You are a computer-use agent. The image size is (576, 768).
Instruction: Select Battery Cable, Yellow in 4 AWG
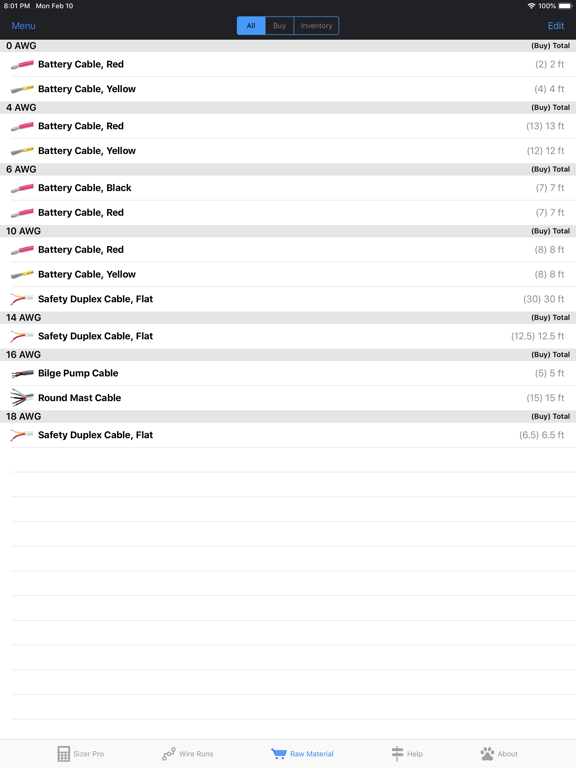[288, 151]
